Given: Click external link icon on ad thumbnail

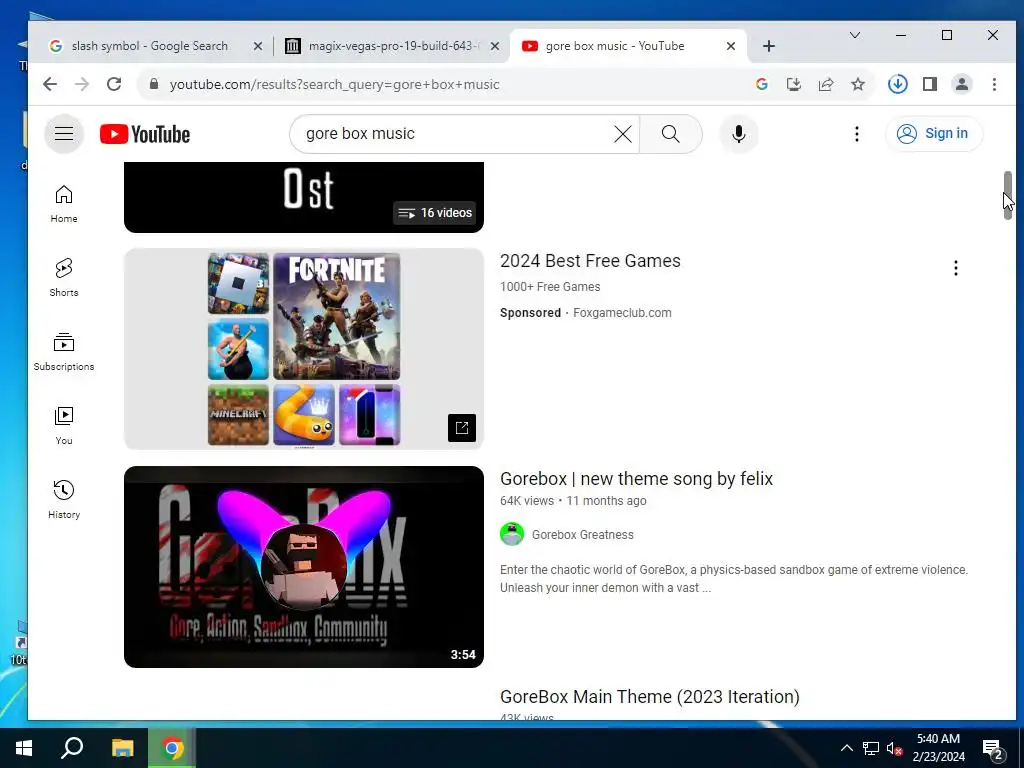Looking at the screenshot, I should [462, 428].
